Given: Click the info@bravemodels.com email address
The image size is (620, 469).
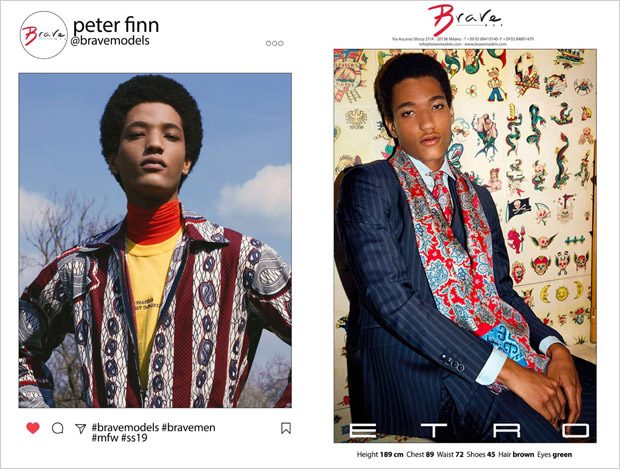Looking at the screenshot, I should (440, 44).
